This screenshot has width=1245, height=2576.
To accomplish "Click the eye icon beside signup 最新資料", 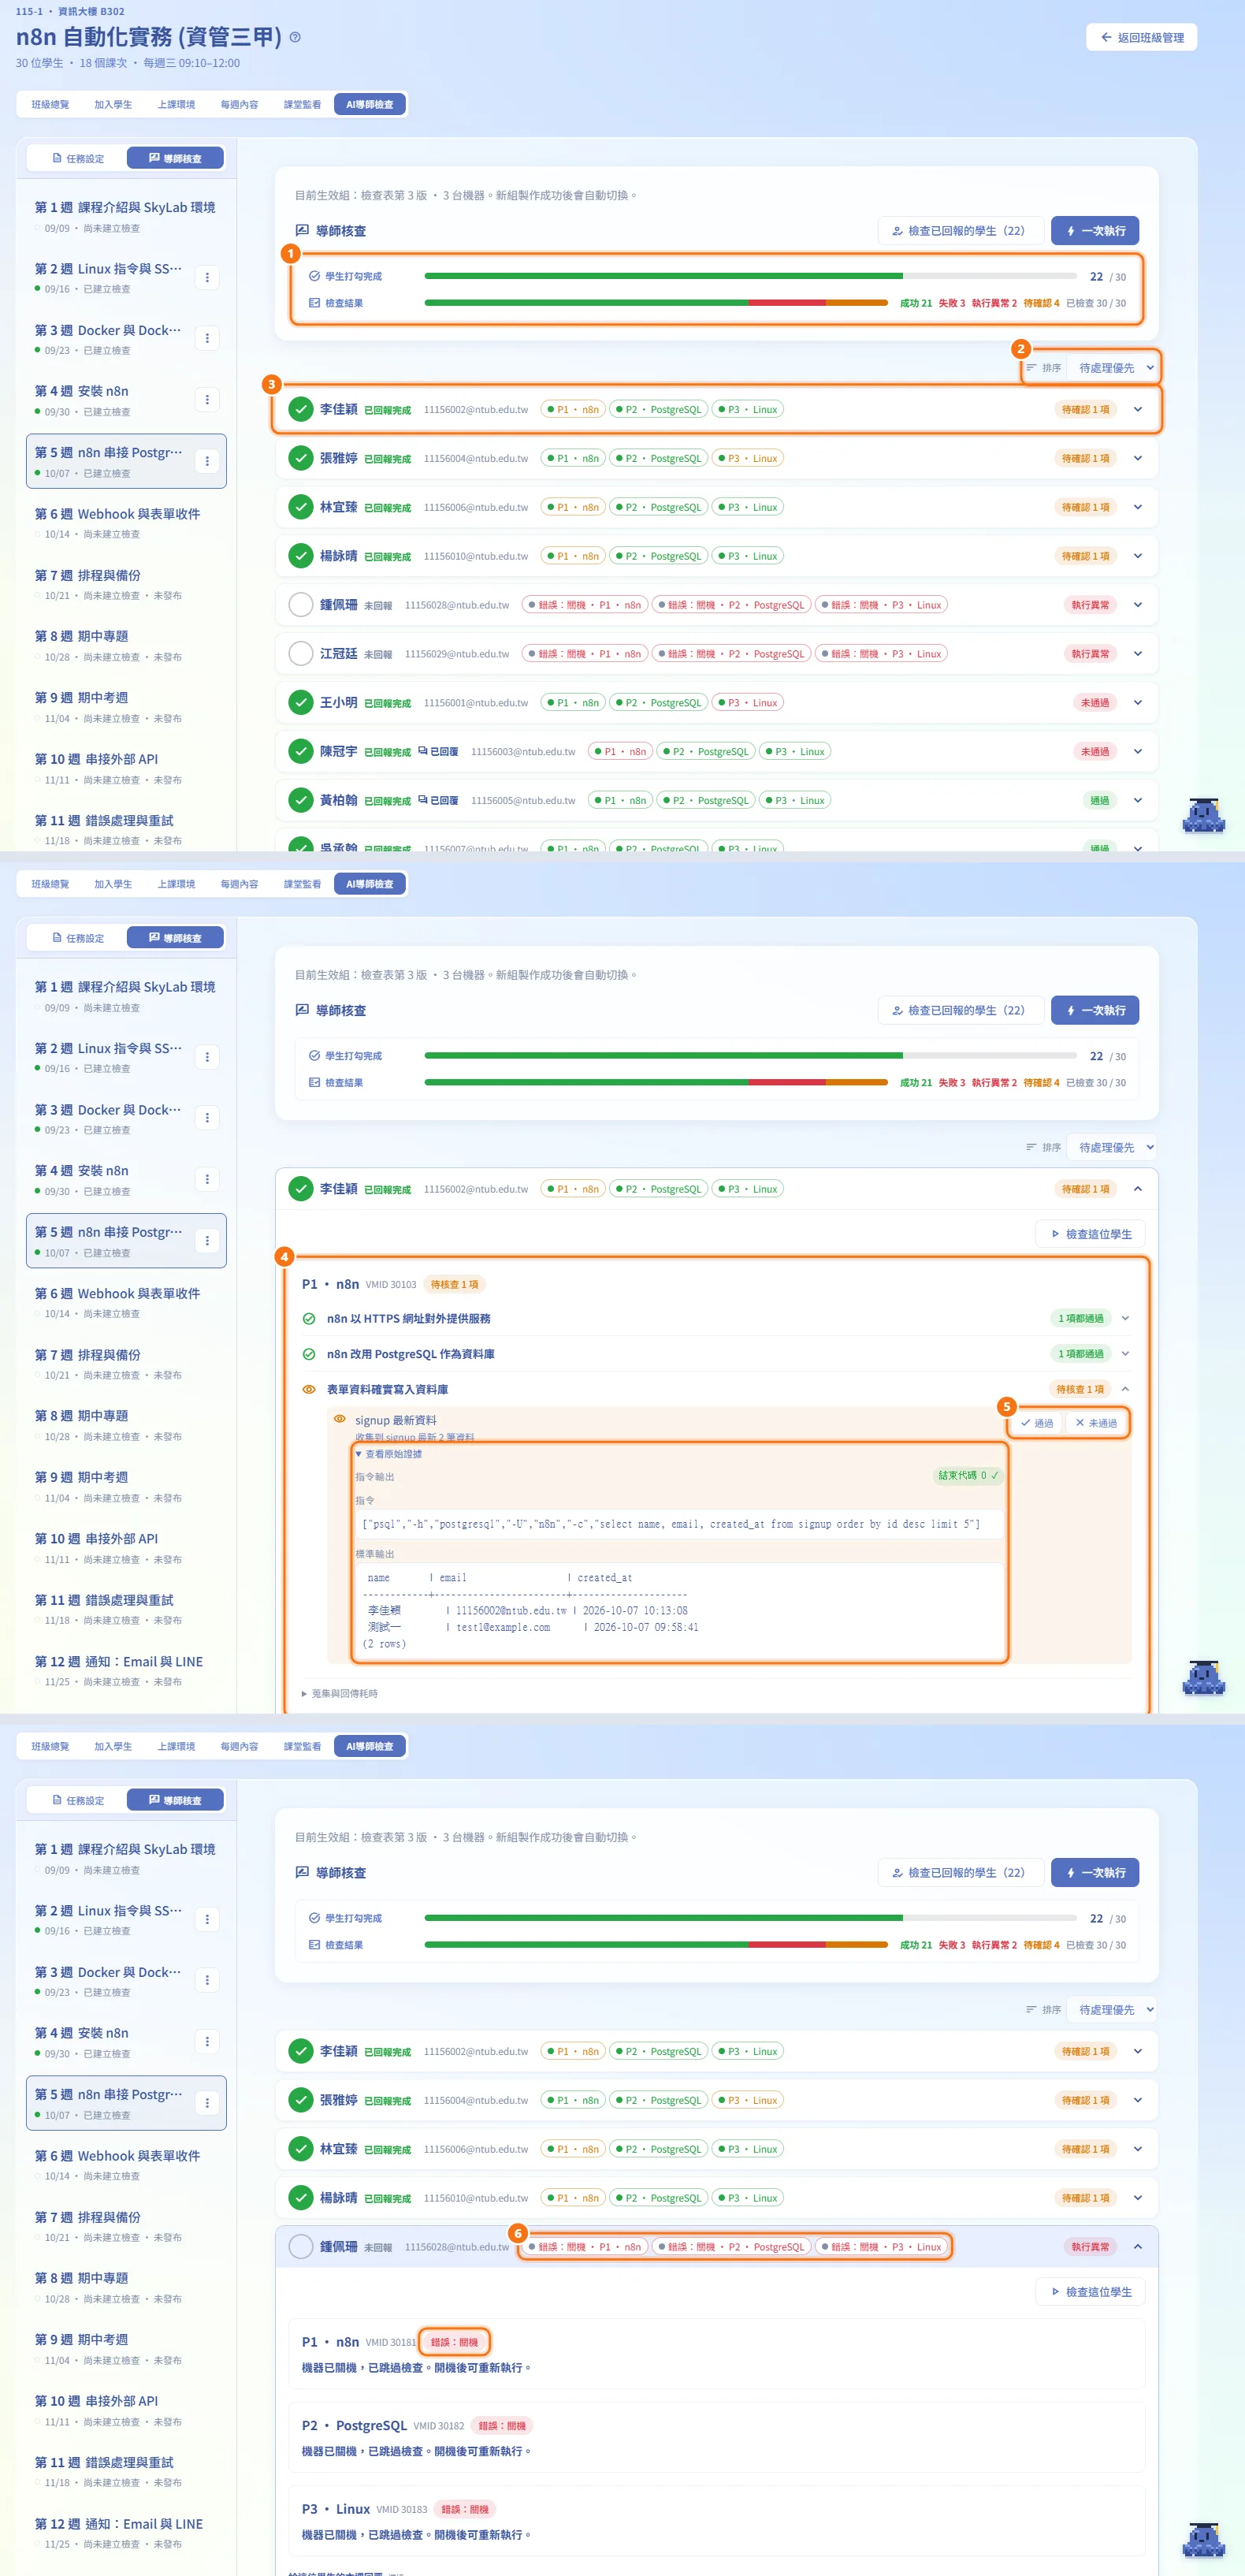I will [x=340, y=1419].
